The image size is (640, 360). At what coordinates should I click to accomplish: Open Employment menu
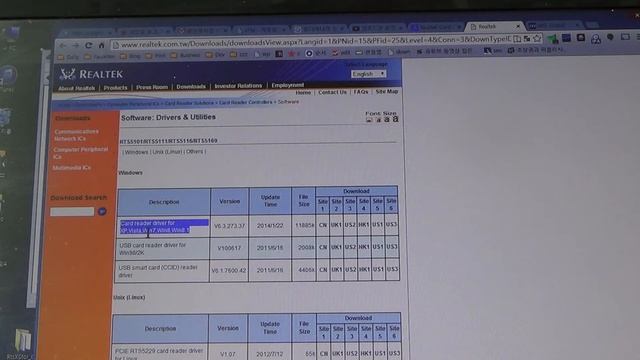(287, 85)
